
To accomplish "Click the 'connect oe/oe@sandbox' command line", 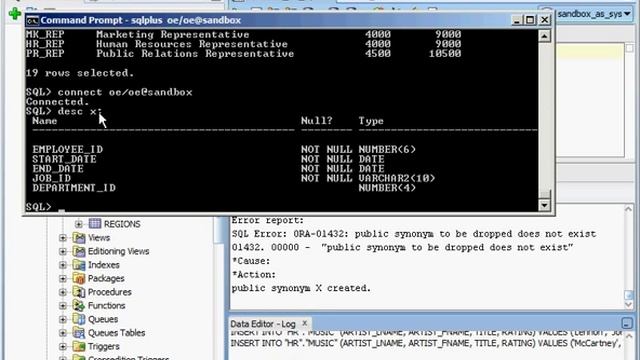I will coord(109,92).
